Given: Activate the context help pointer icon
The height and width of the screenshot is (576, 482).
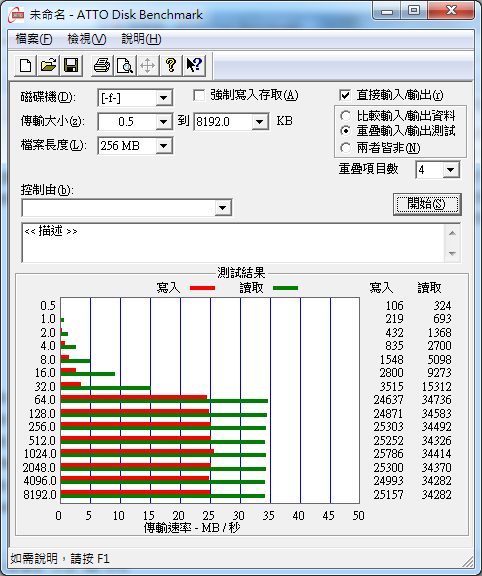Looking at the screenshot, I should click(x=194, y=66).
